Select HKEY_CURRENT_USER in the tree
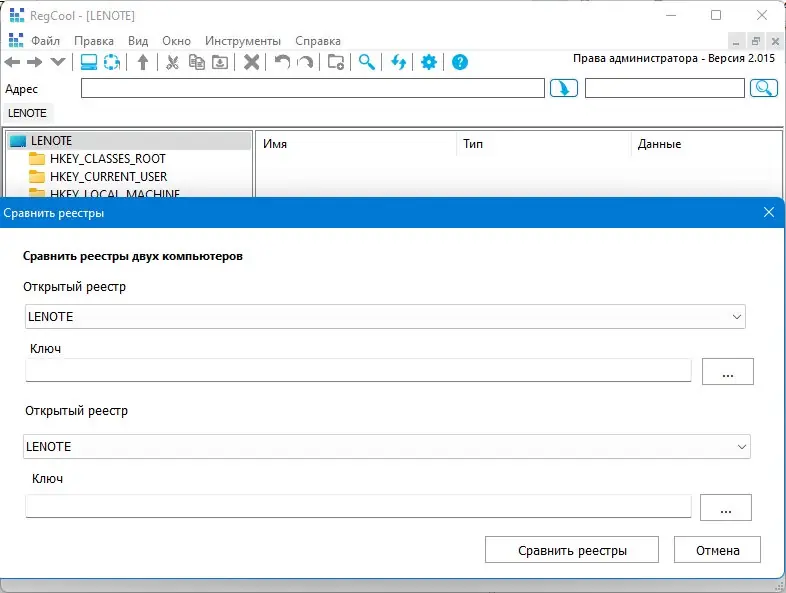 [x=108, y=177]
